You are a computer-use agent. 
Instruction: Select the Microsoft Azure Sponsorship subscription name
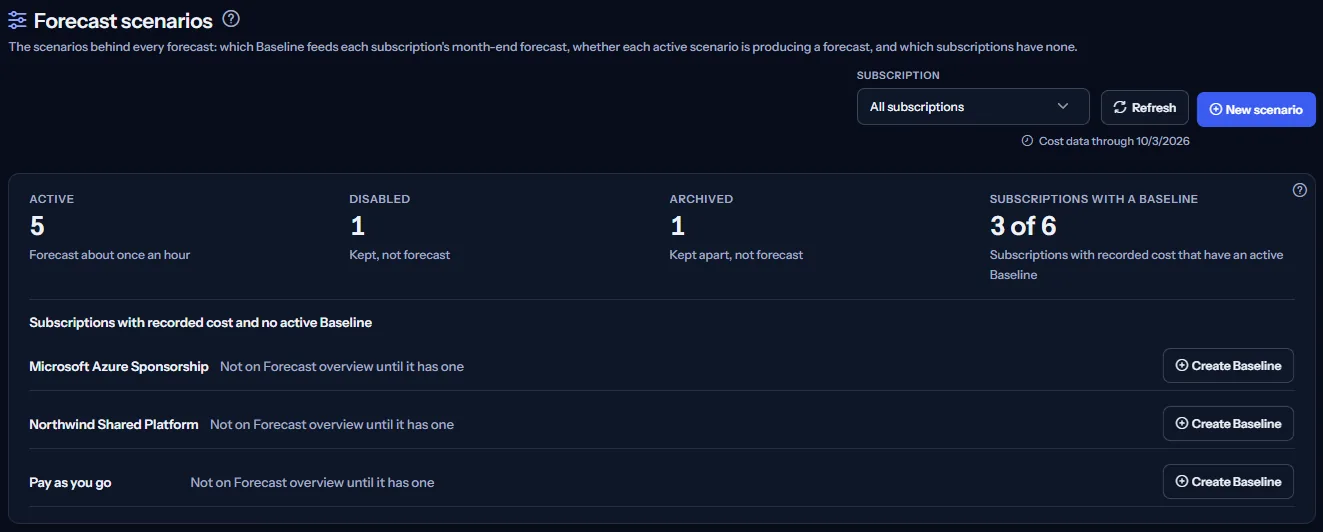point(119,367)
